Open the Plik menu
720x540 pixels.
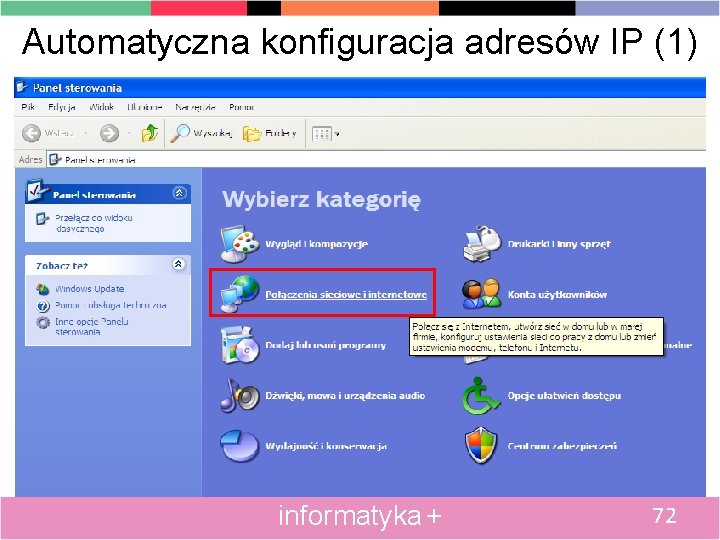(x=28, y=107)
